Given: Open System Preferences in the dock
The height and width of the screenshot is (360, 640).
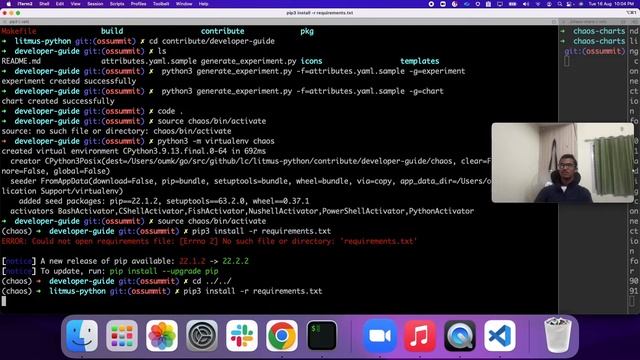Looking at the screenshot, I should [202, 336].
